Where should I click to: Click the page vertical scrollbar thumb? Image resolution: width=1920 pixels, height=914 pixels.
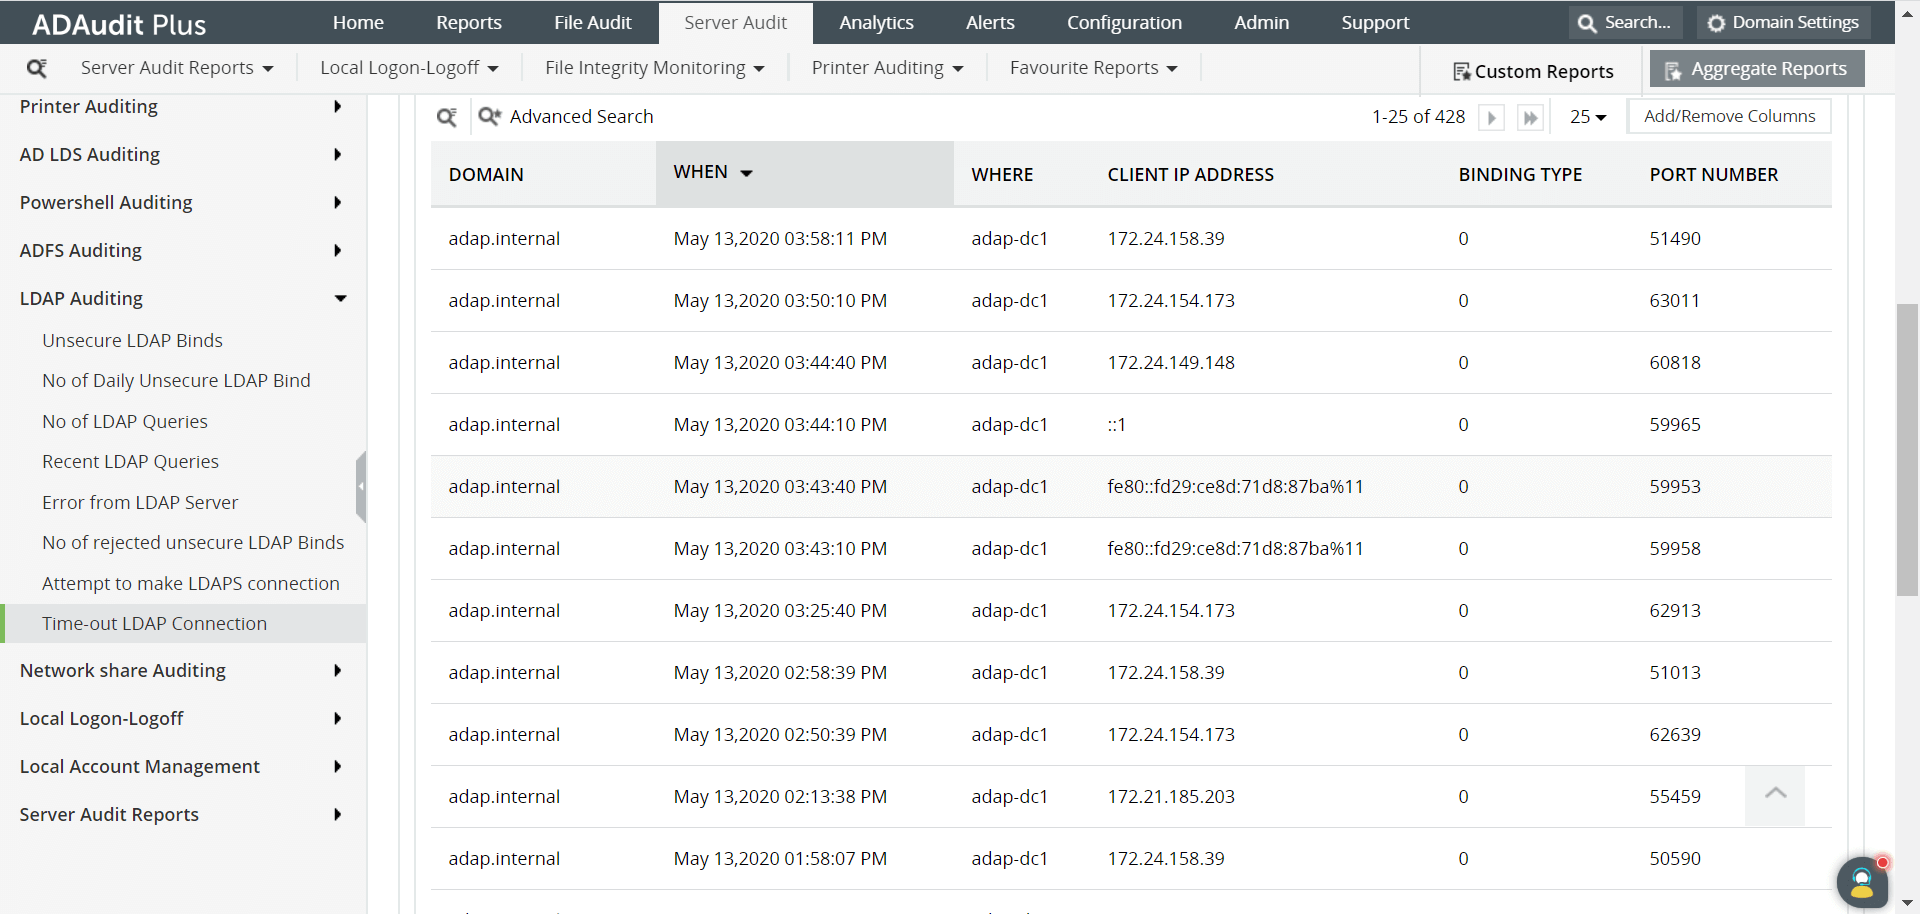pos(1907,450)
